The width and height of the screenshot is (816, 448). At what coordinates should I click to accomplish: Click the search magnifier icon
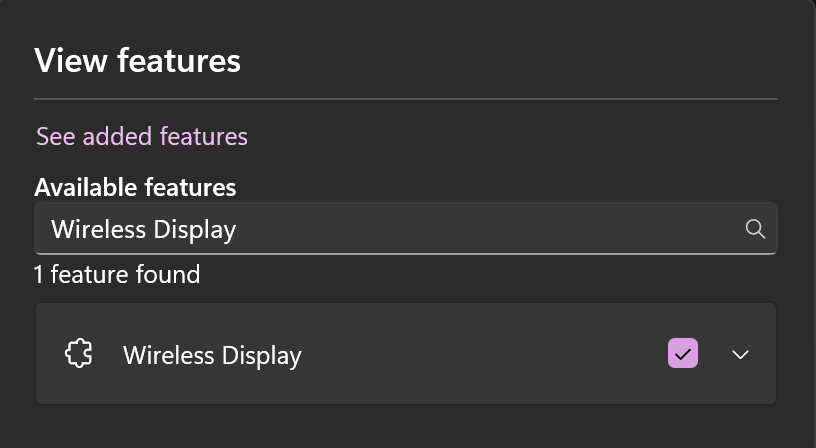tap(755, 229)
